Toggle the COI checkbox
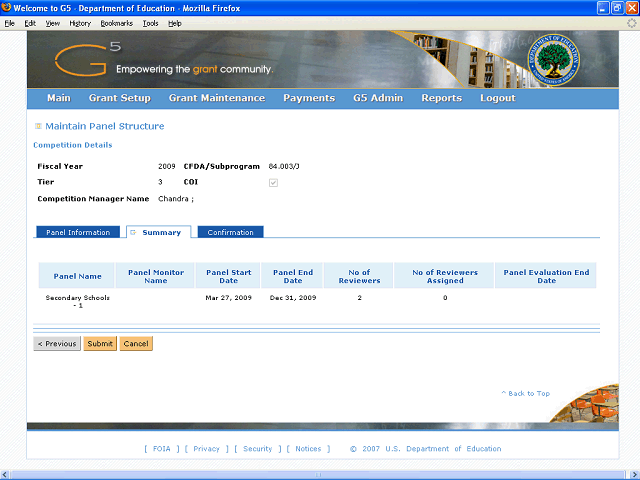 (273, 183)
